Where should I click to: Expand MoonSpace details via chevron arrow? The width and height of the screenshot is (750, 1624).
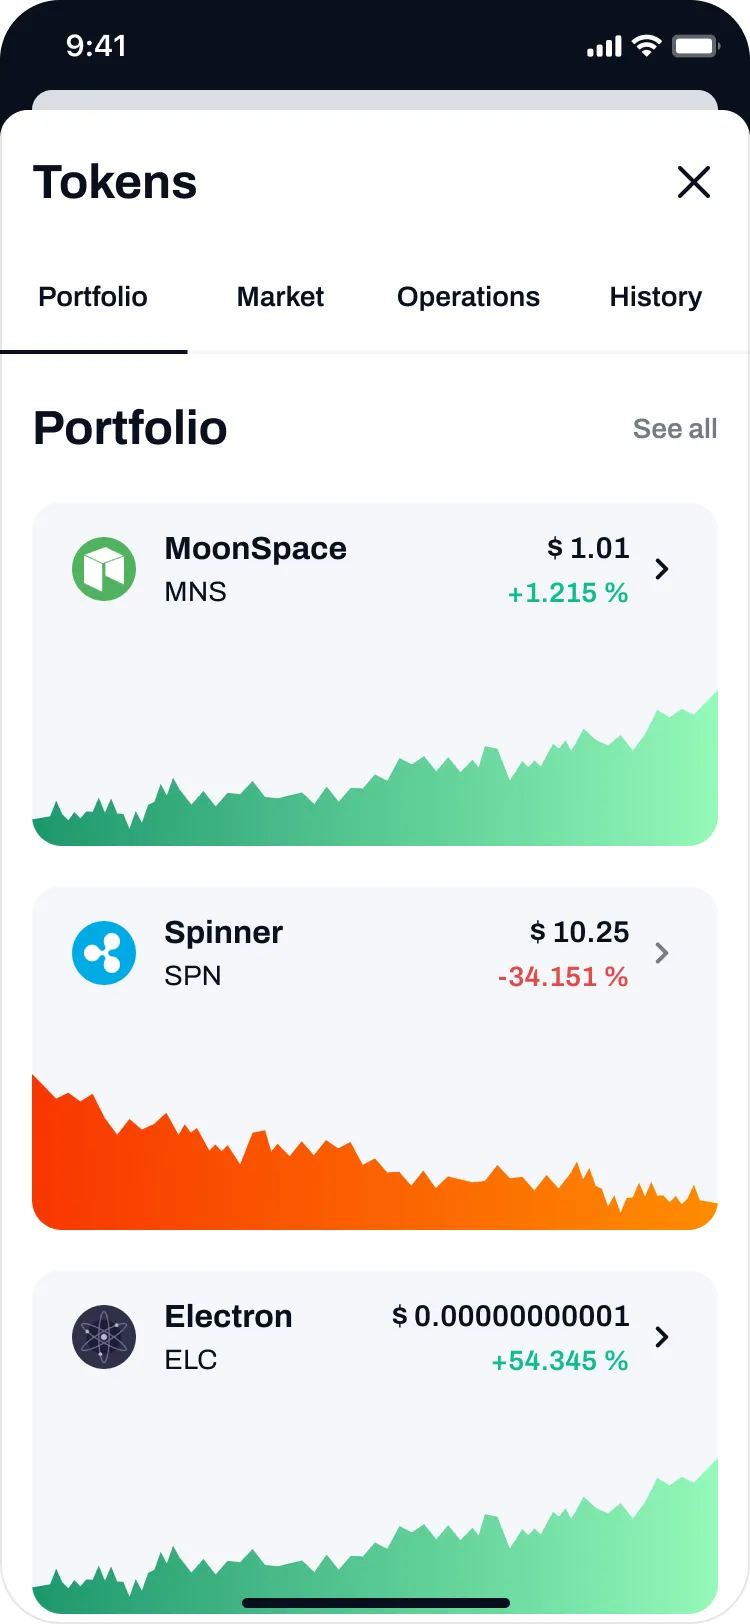(661, 569)
